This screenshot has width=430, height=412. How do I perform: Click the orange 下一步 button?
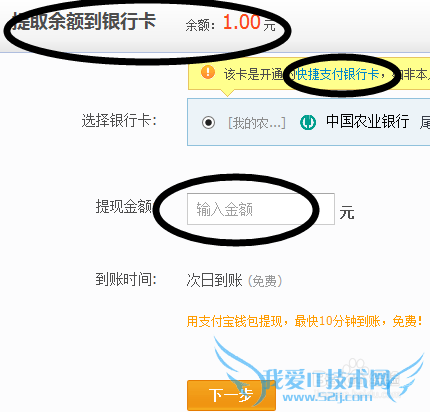coord(231,395)
